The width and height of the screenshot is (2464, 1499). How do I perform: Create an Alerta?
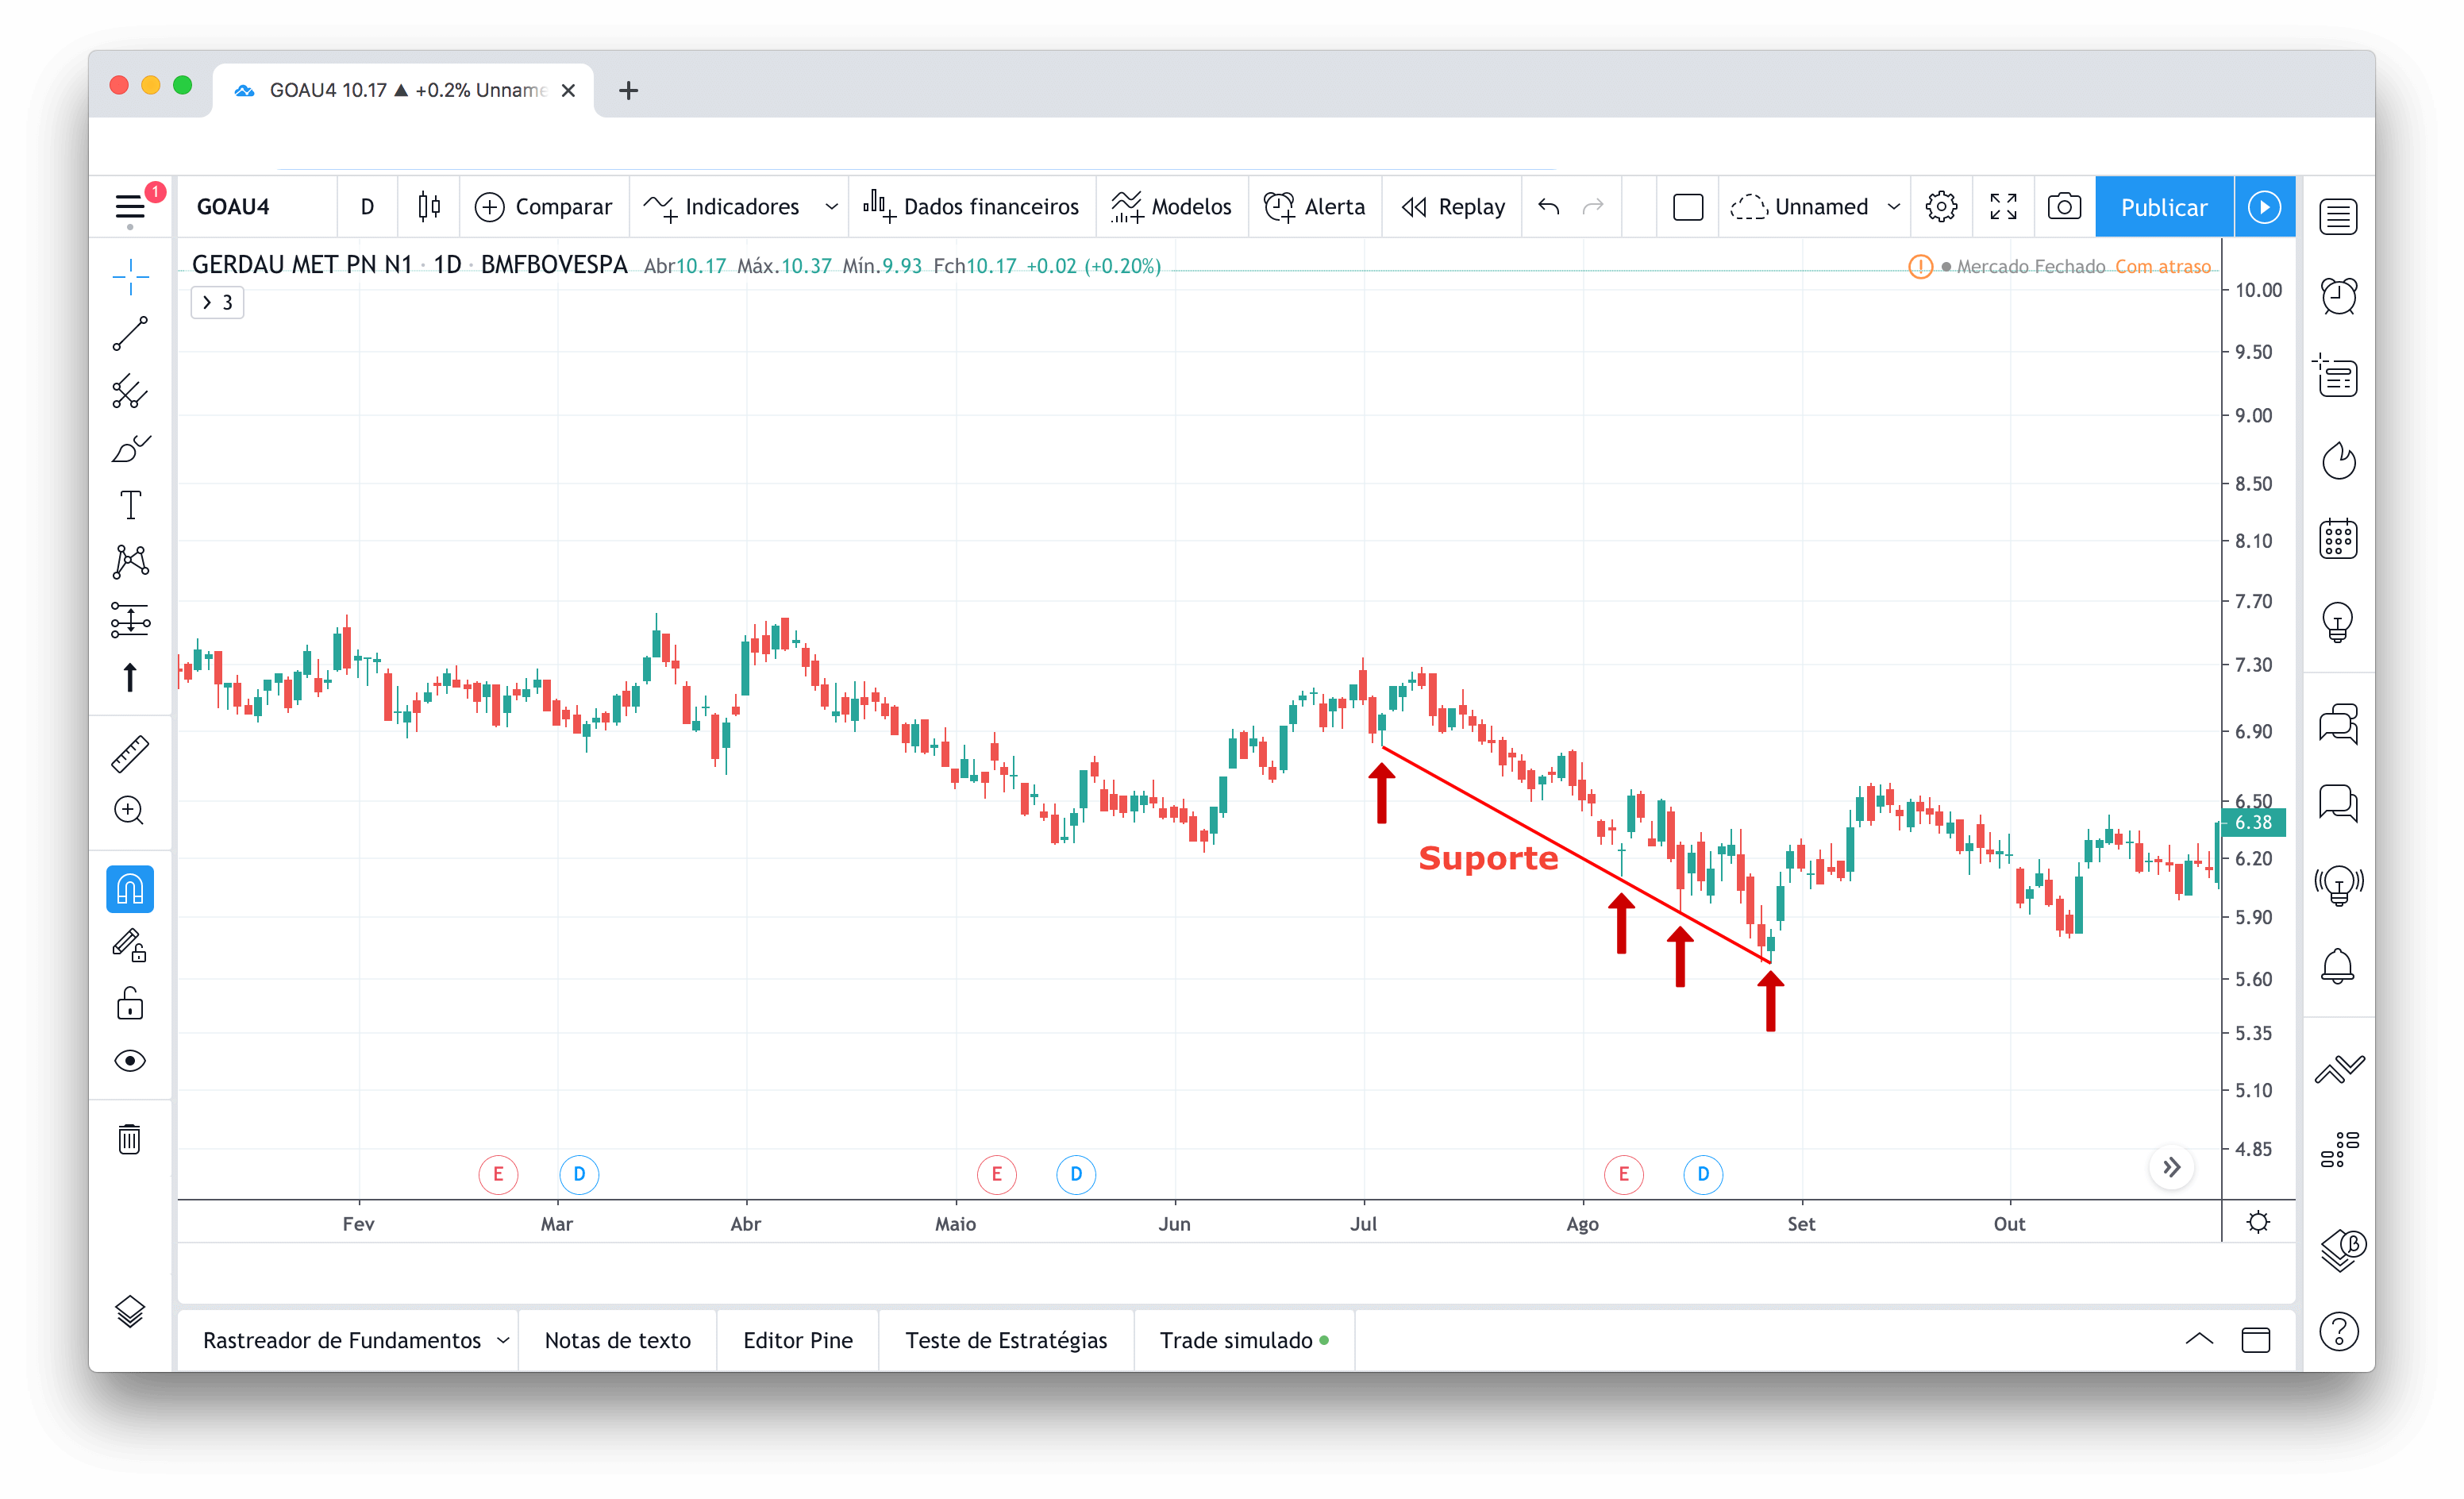point(1315,207)
